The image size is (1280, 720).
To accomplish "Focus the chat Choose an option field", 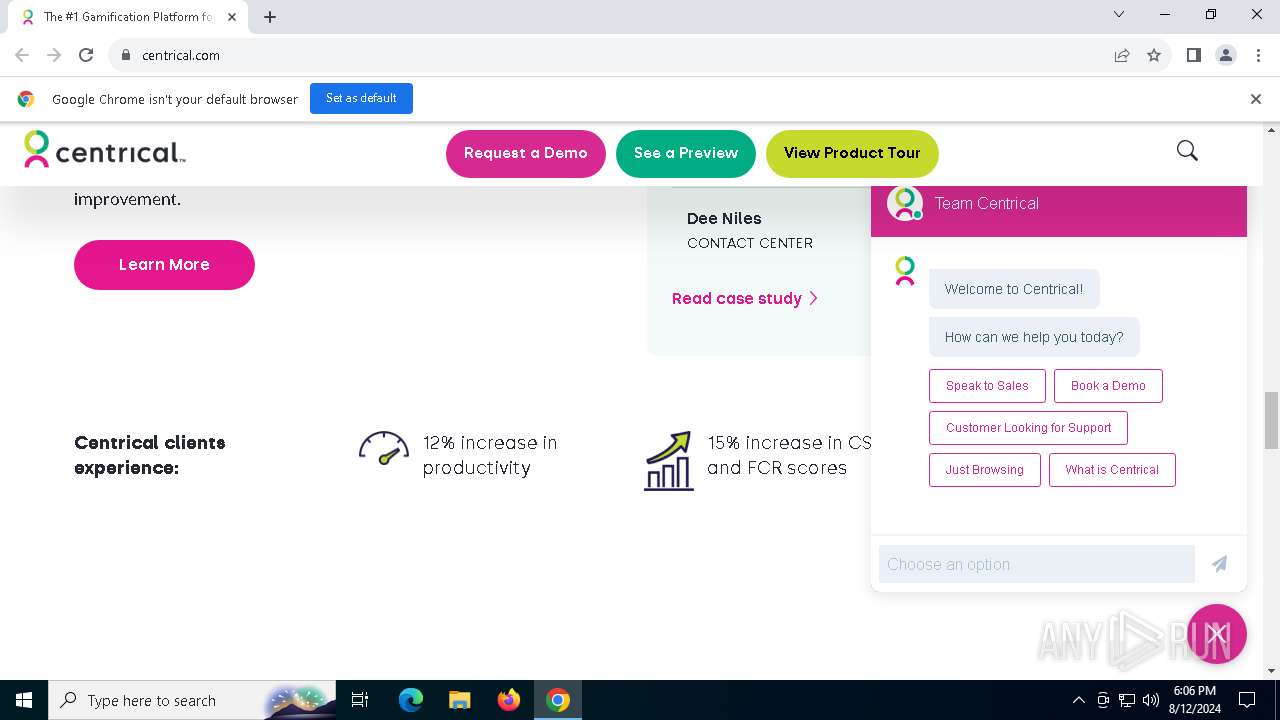I will pos(1037,564).
